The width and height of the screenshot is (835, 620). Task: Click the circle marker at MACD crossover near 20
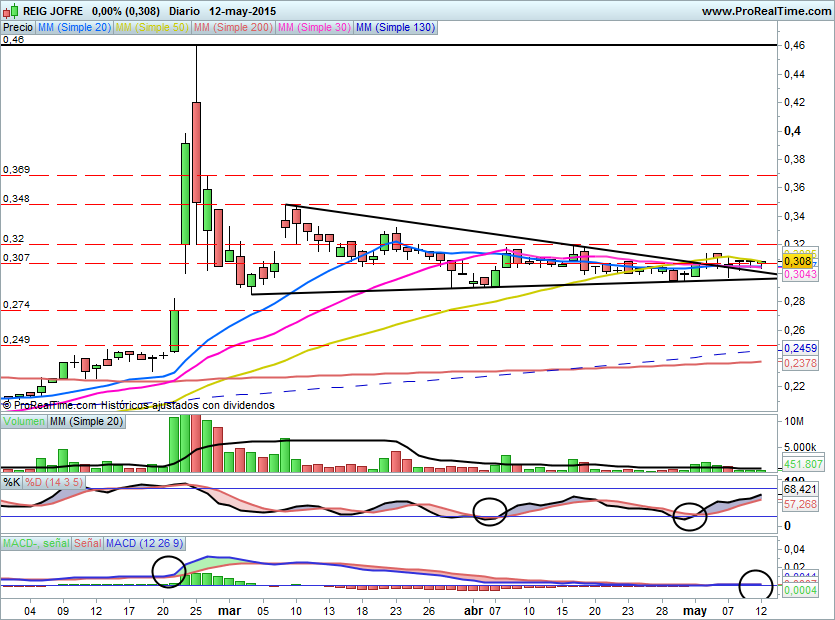pos(170,572)
